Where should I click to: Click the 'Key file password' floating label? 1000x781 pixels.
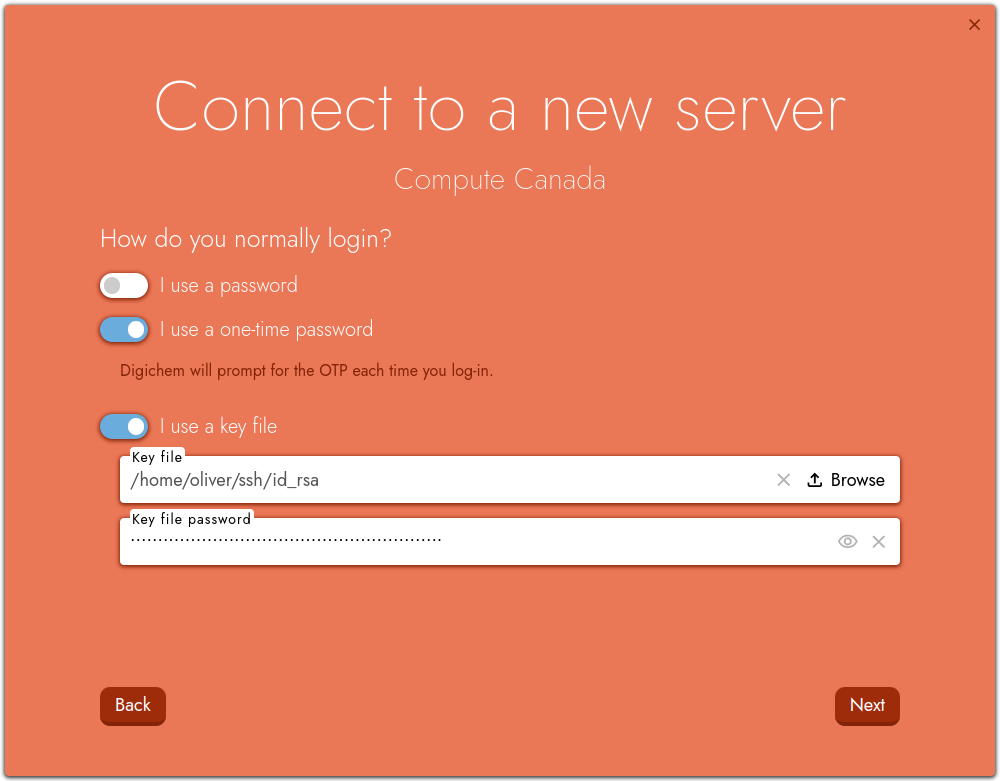191,519
